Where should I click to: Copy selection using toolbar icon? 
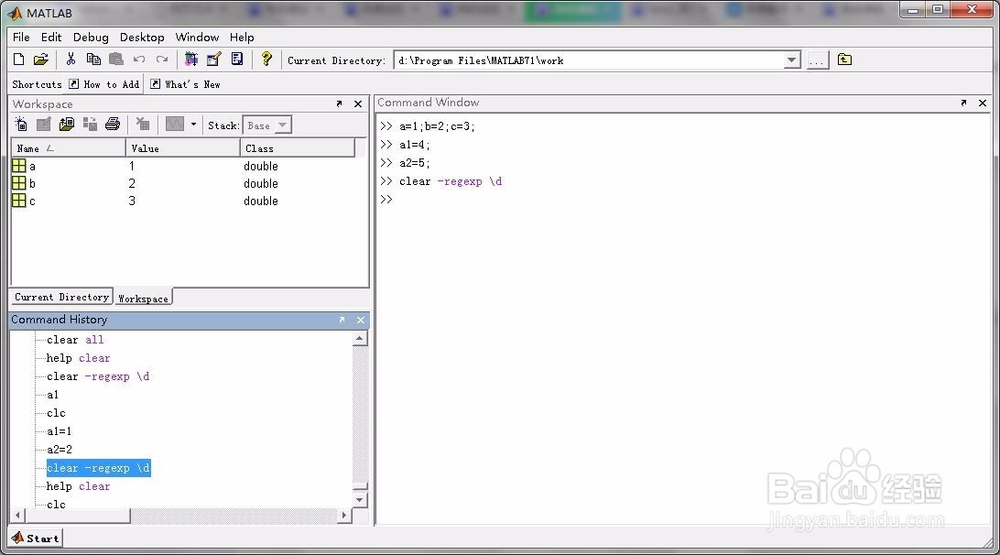tap(93, 59)
